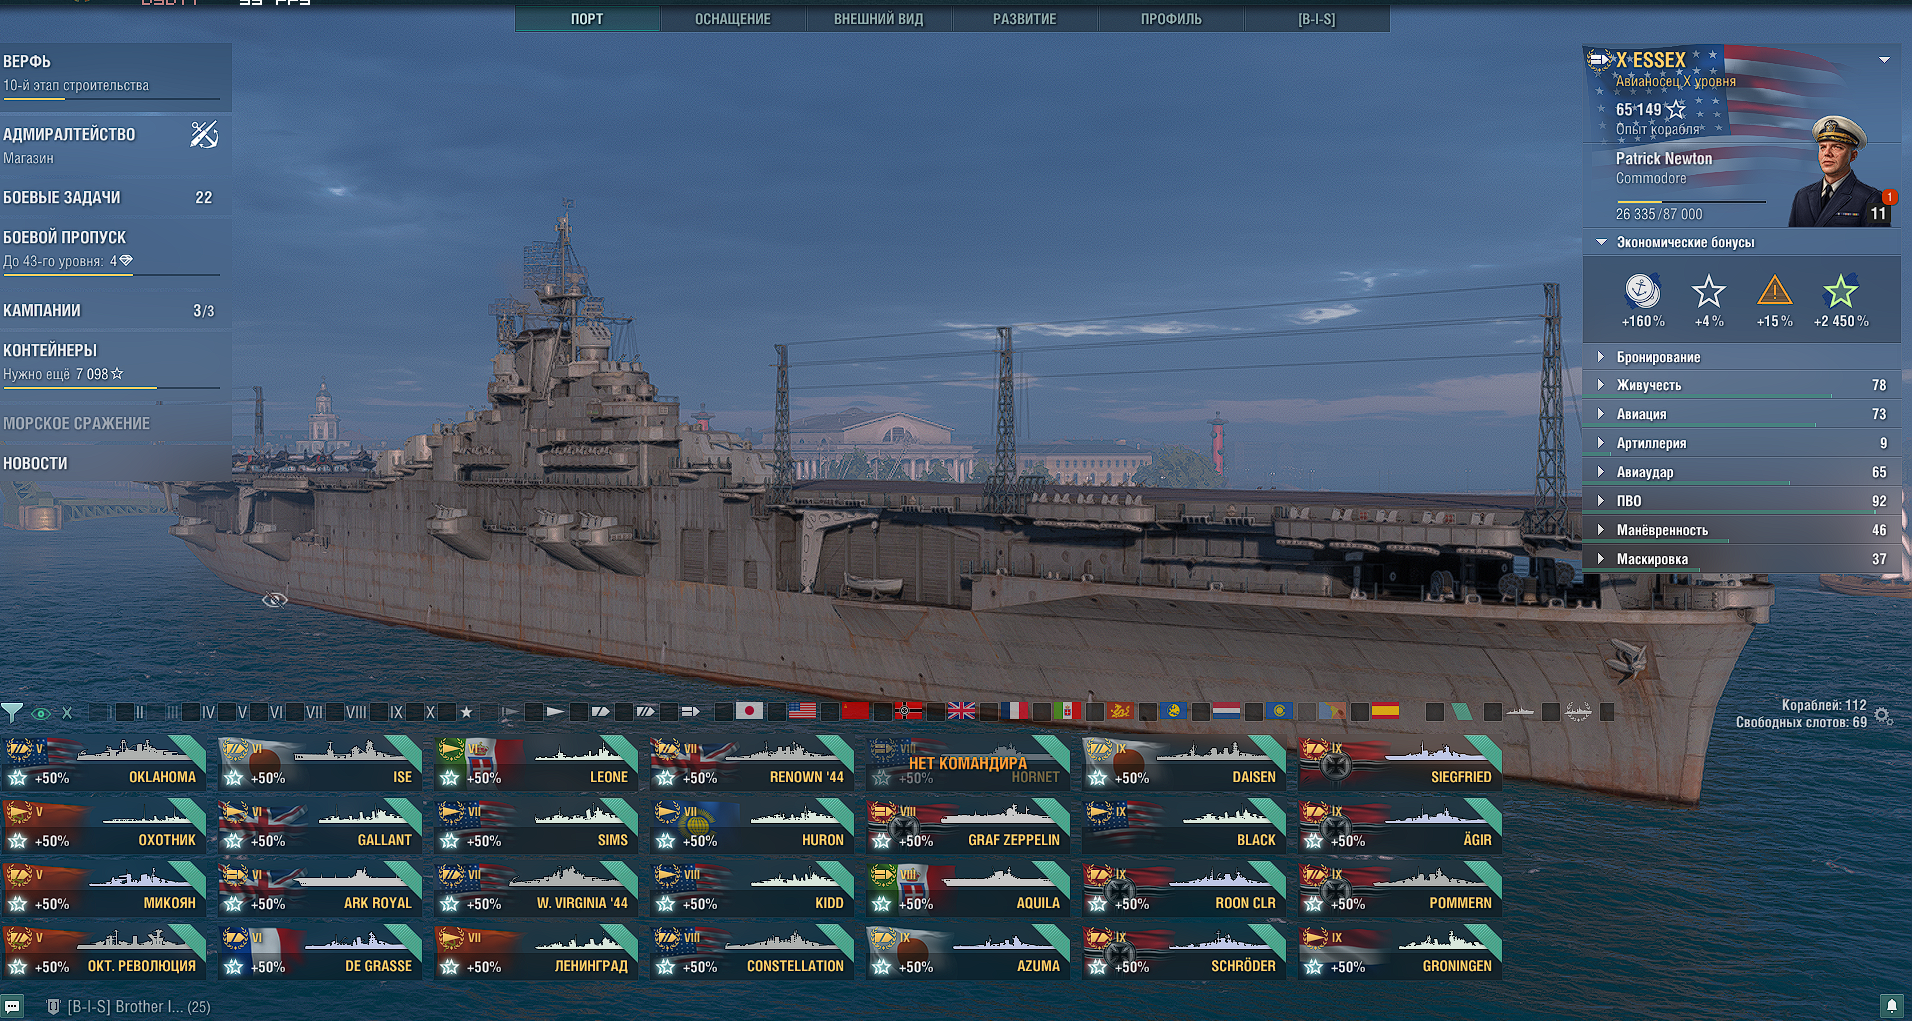Filter carousel by Italian flag
This screenshot has width=1912, height=1021.
1067,711
